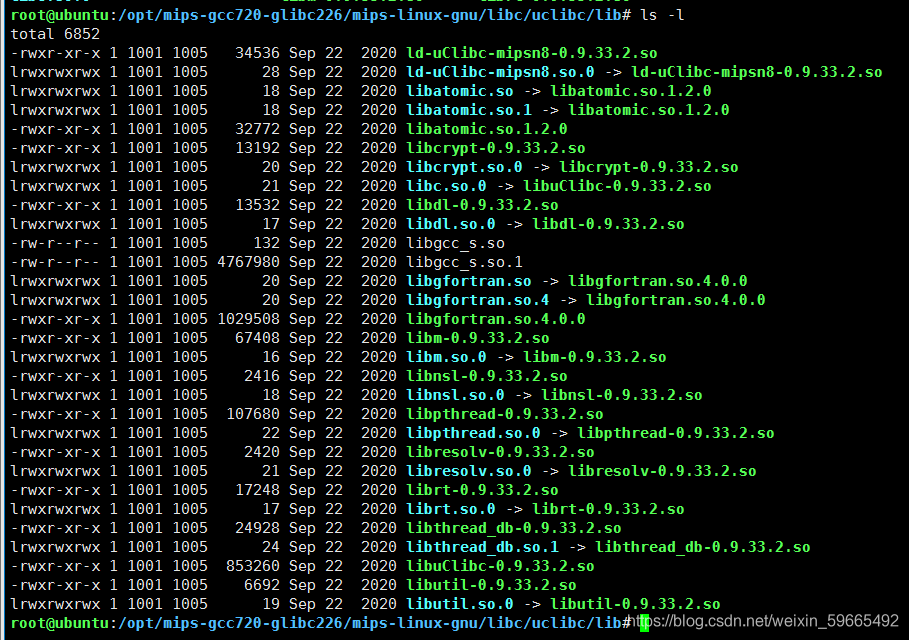Select file name ld-uClibc-mipsn8-0.9.33.2.so in first row

pos(532,53)
